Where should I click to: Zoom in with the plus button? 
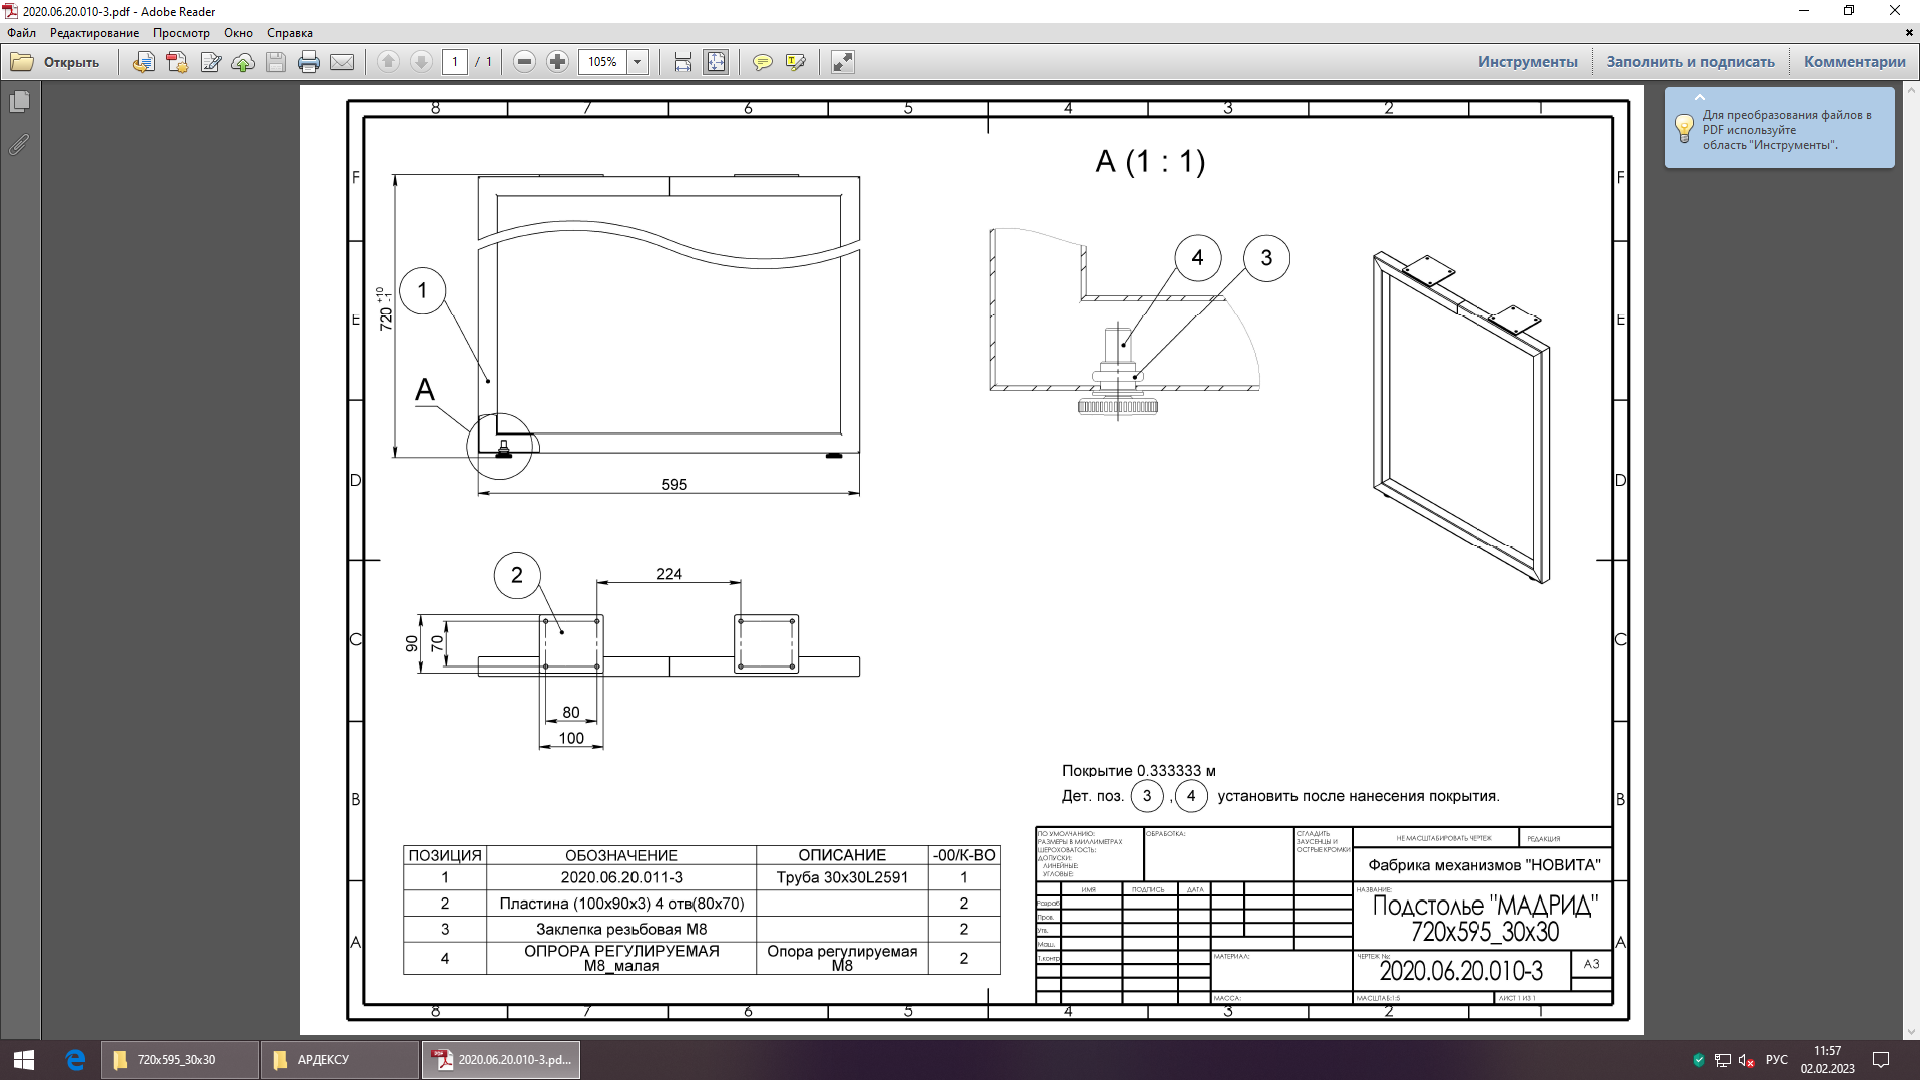(557, 62)
